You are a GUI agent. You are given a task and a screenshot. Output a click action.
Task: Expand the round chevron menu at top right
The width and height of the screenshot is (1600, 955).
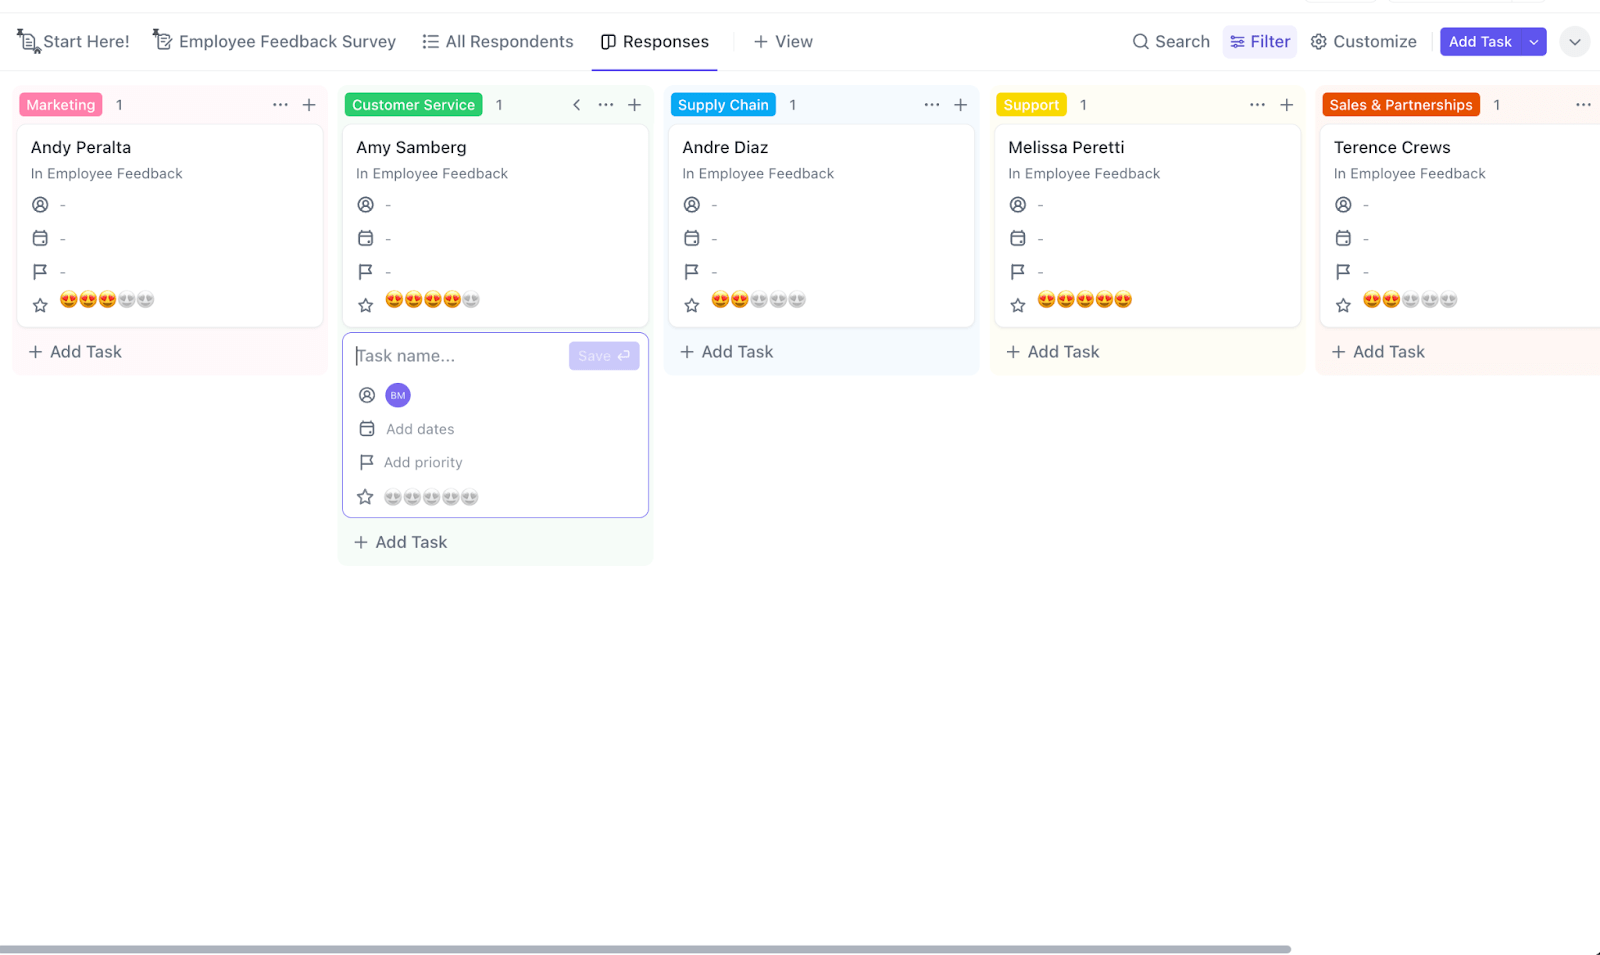point(1575,42)
